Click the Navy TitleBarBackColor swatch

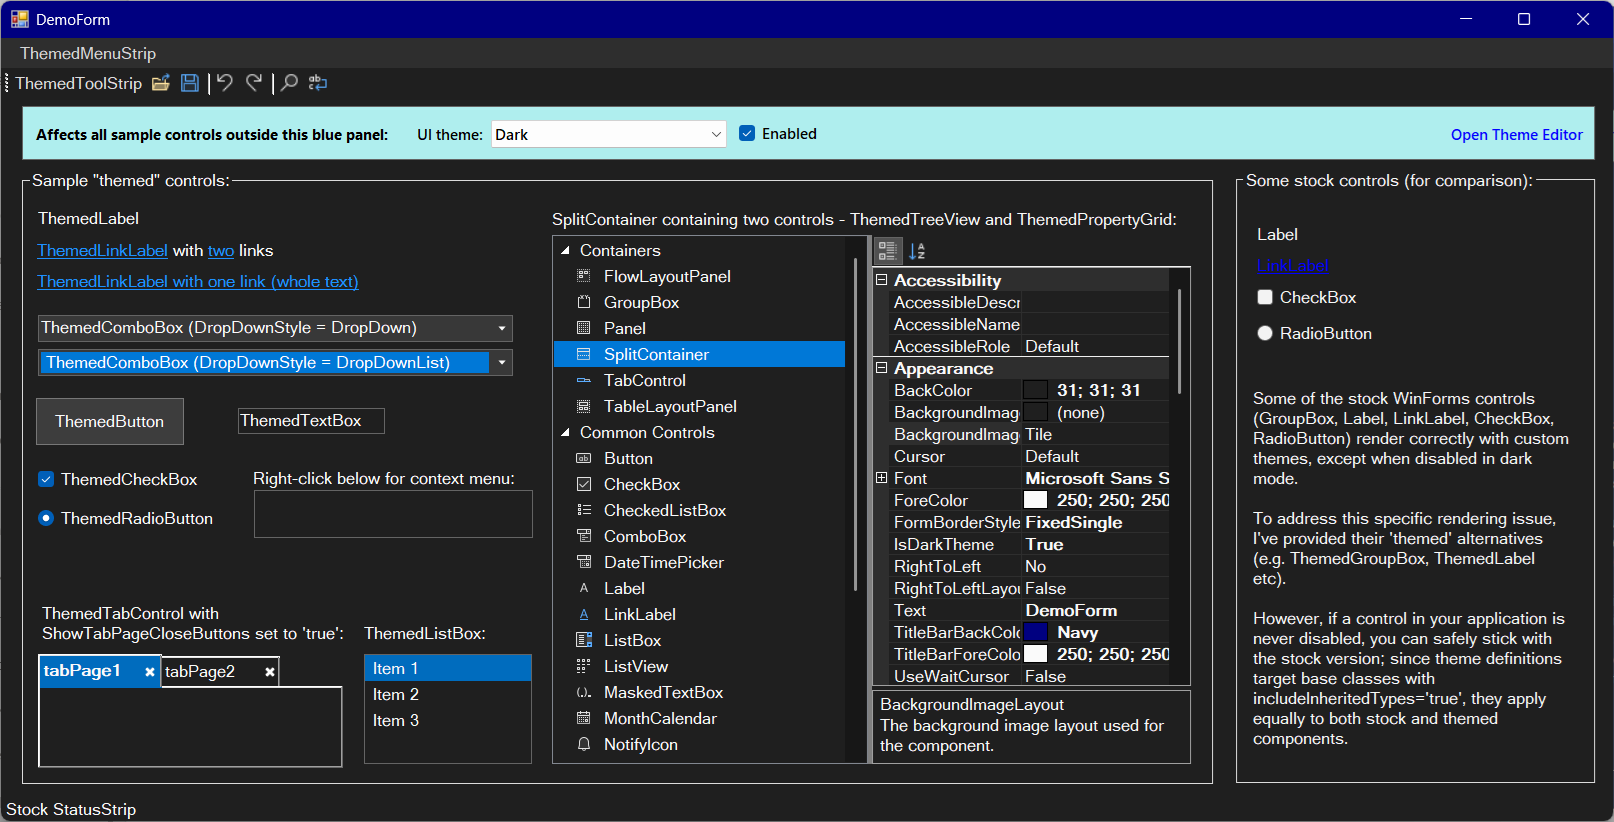[x=1036, y=632]
